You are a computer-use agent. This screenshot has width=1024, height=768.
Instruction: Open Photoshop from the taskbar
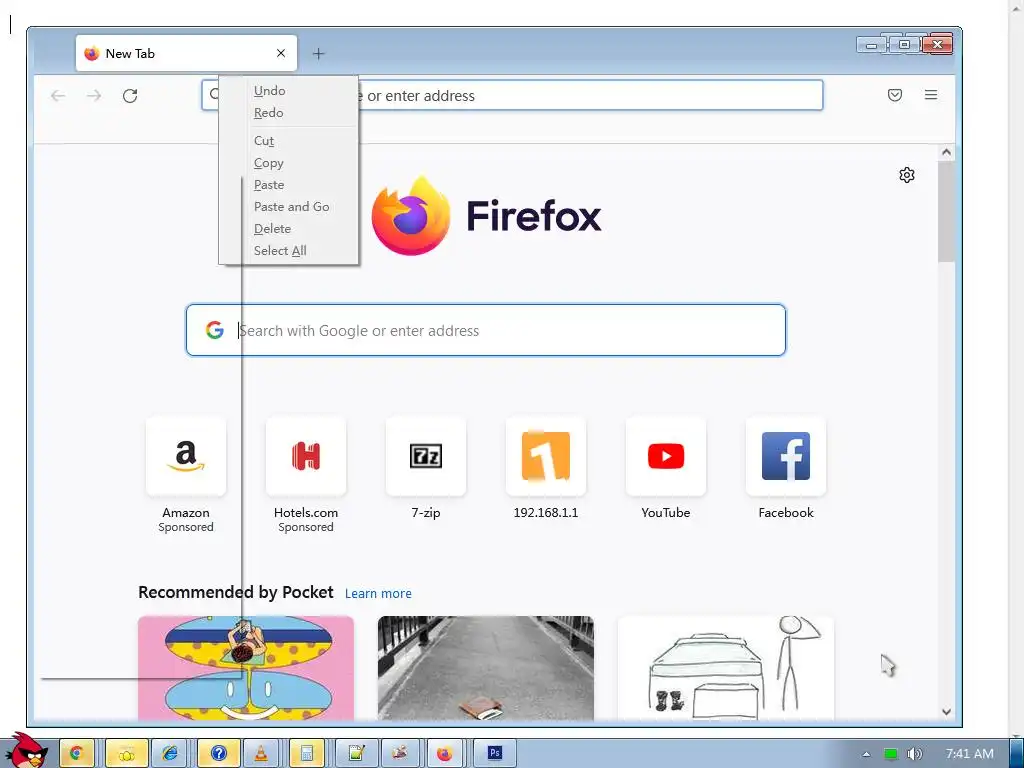pyautogui.click(x=494, y=754)
